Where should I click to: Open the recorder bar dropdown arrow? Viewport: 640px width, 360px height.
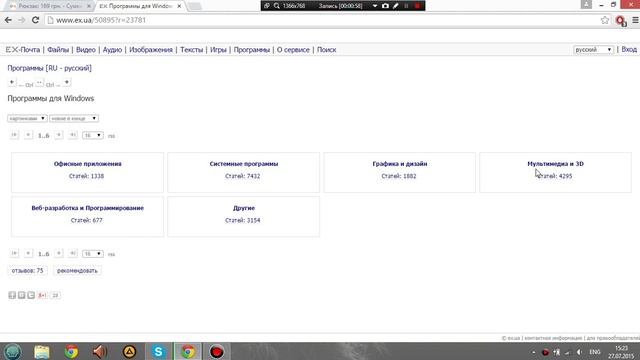375,6
